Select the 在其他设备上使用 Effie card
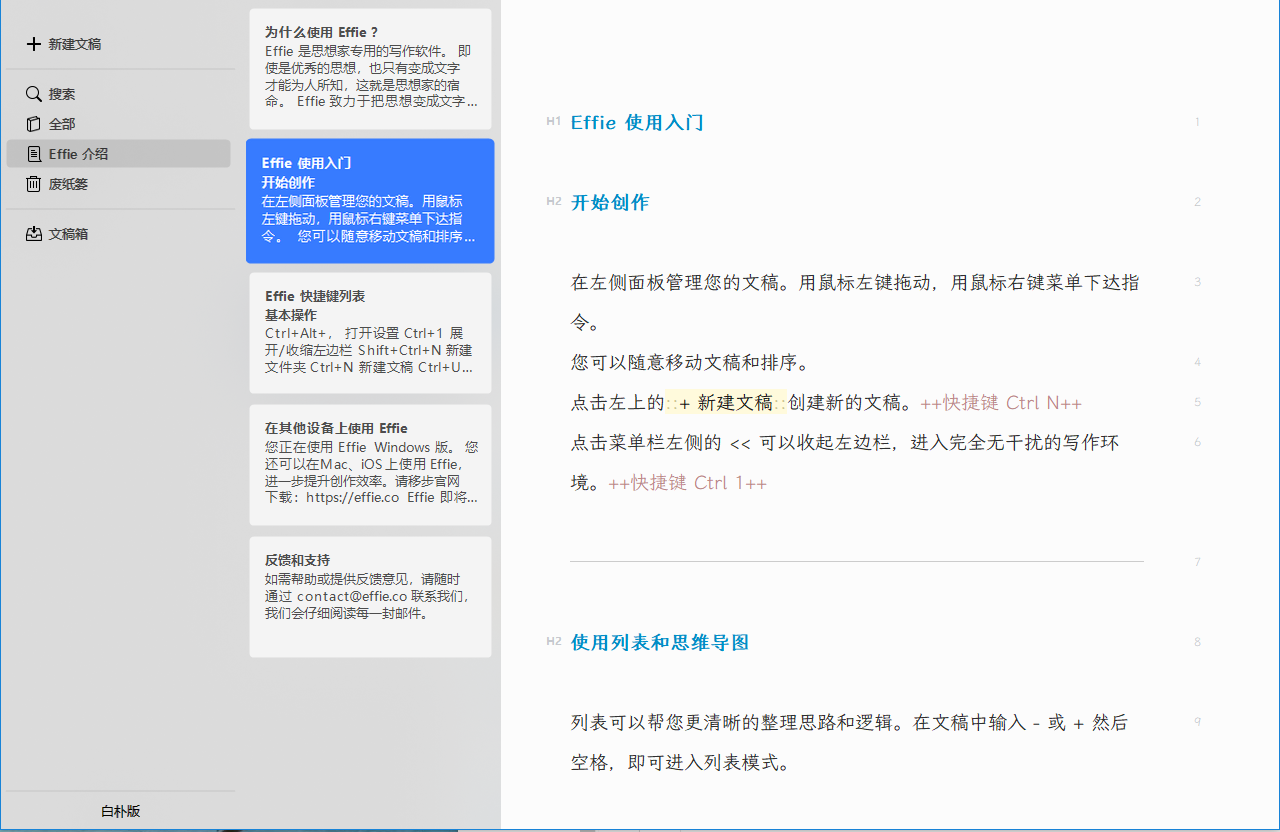1280x832 pixels. (370, 462)
